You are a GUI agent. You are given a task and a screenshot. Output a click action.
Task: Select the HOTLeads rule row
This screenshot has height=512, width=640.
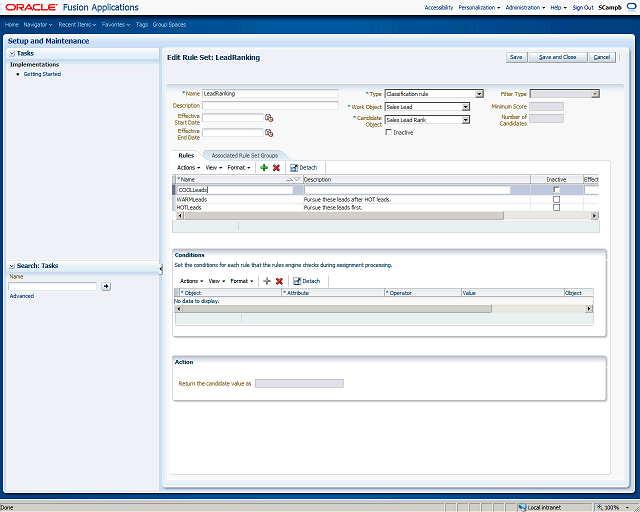(385, 207)
